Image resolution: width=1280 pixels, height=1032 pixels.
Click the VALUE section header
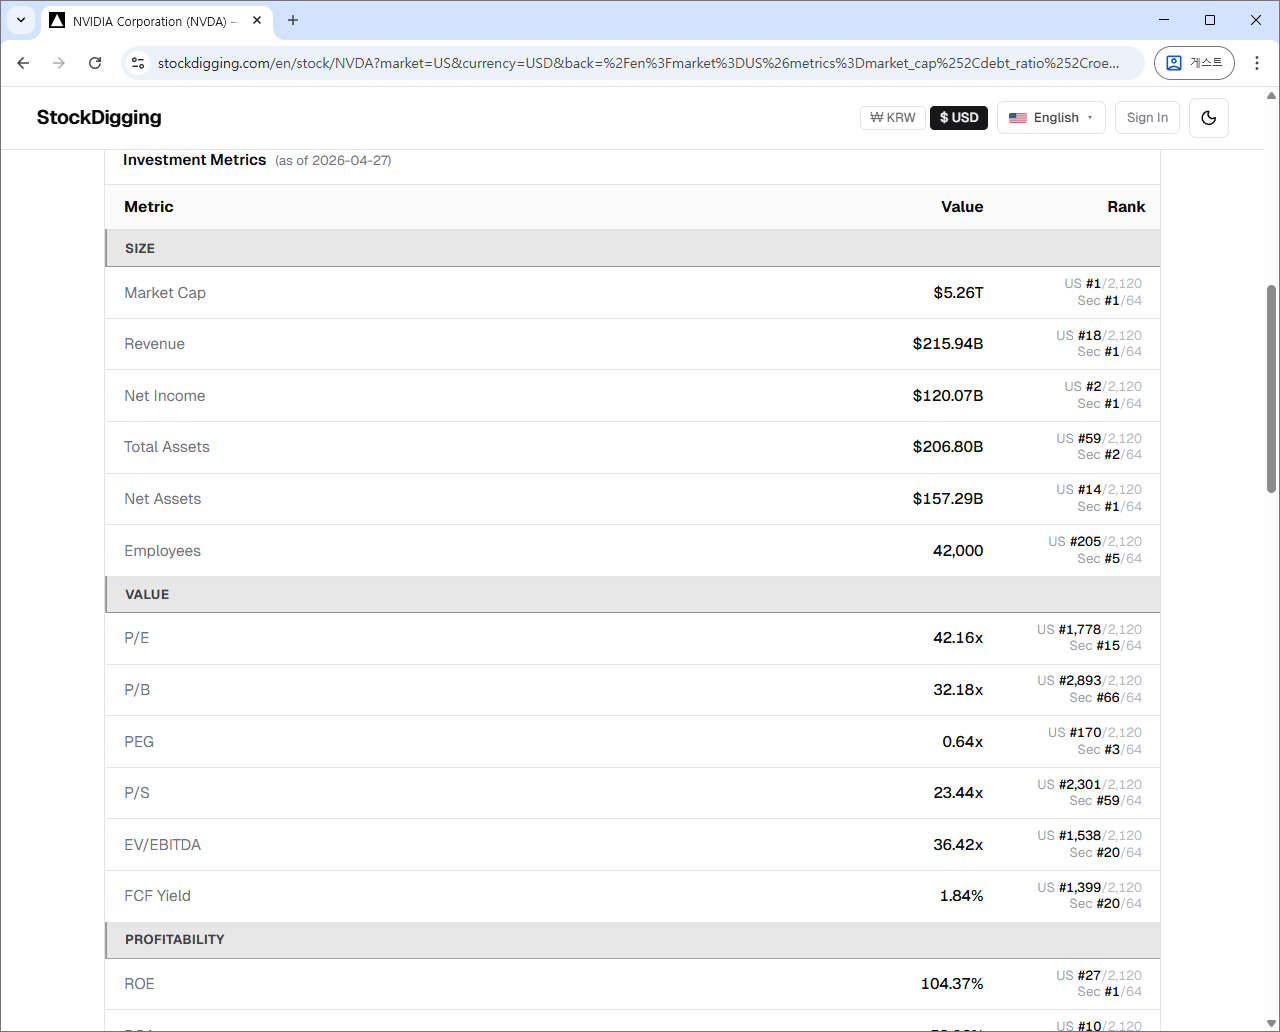pyautogui.click(x=632, y=594)
